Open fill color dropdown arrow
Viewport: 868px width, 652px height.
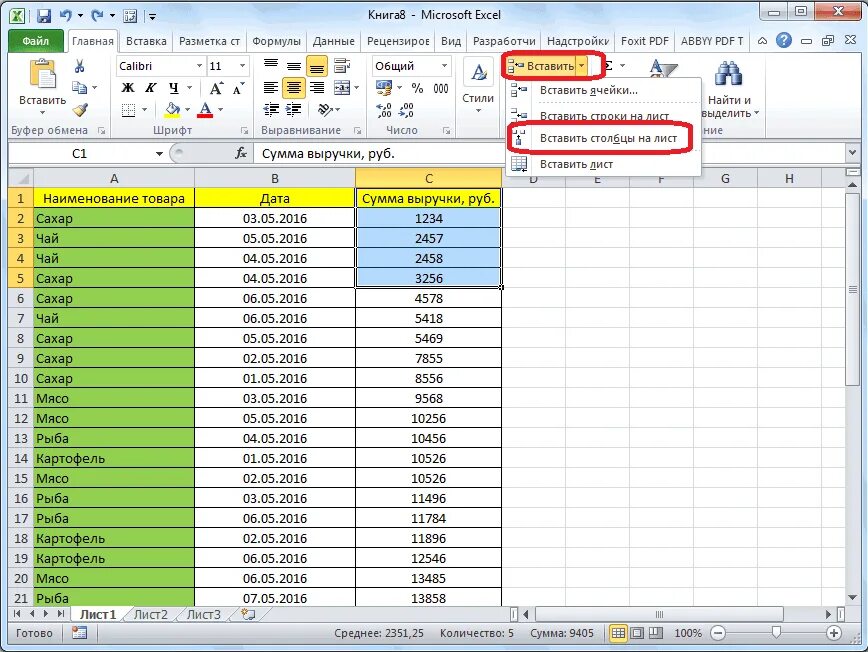click(187, 110)
